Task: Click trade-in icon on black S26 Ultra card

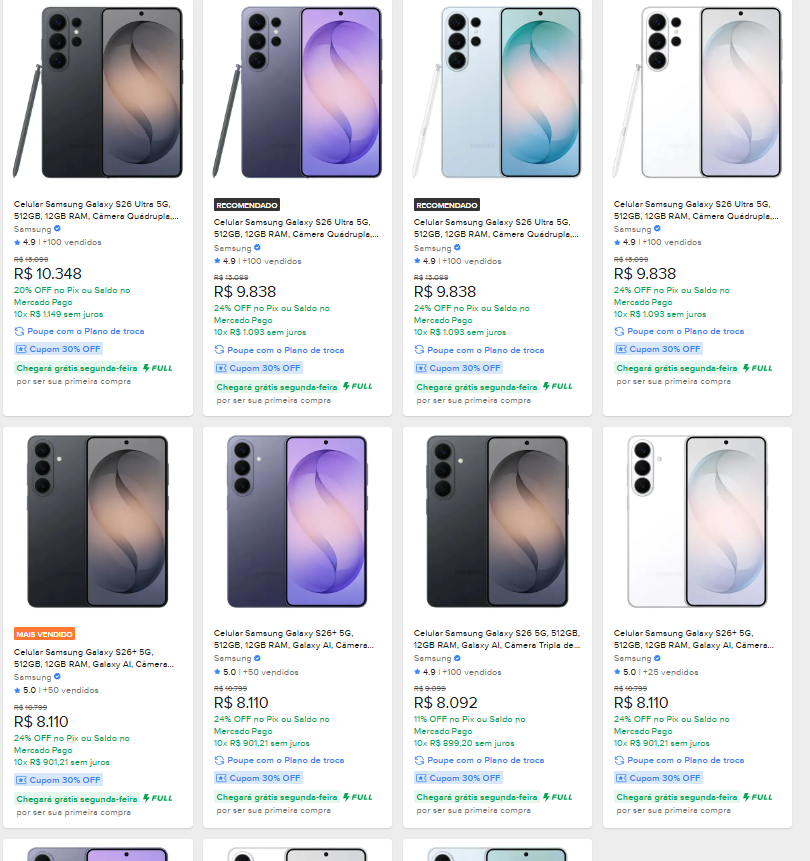Action: (x=19, y=332)
